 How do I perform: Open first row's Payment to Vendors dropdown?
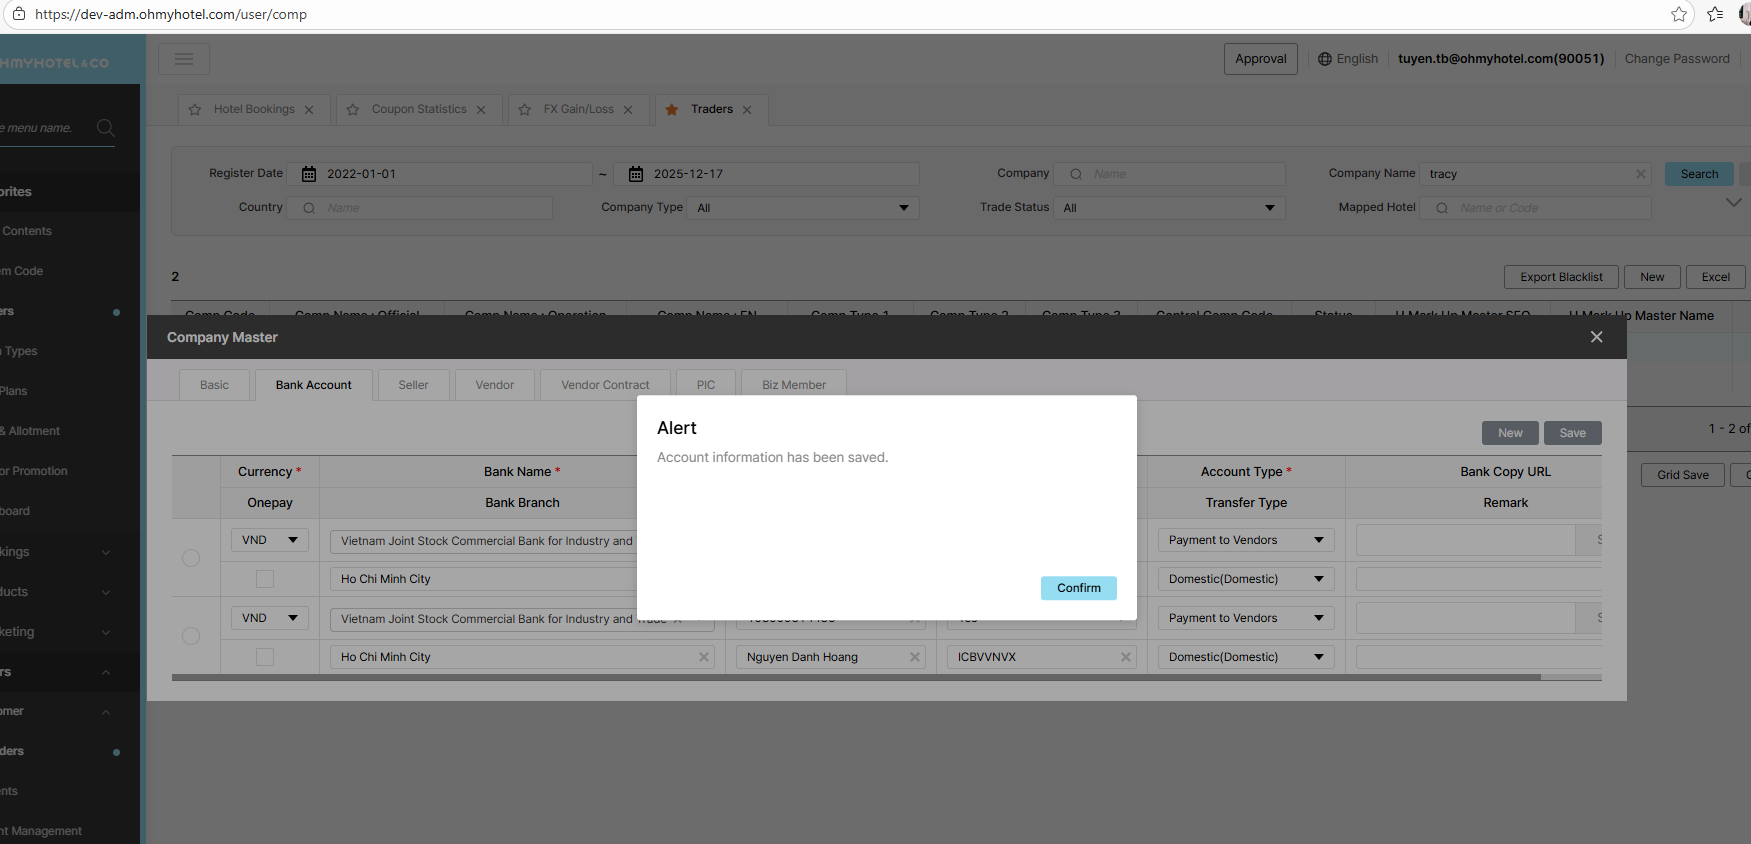1246,540
